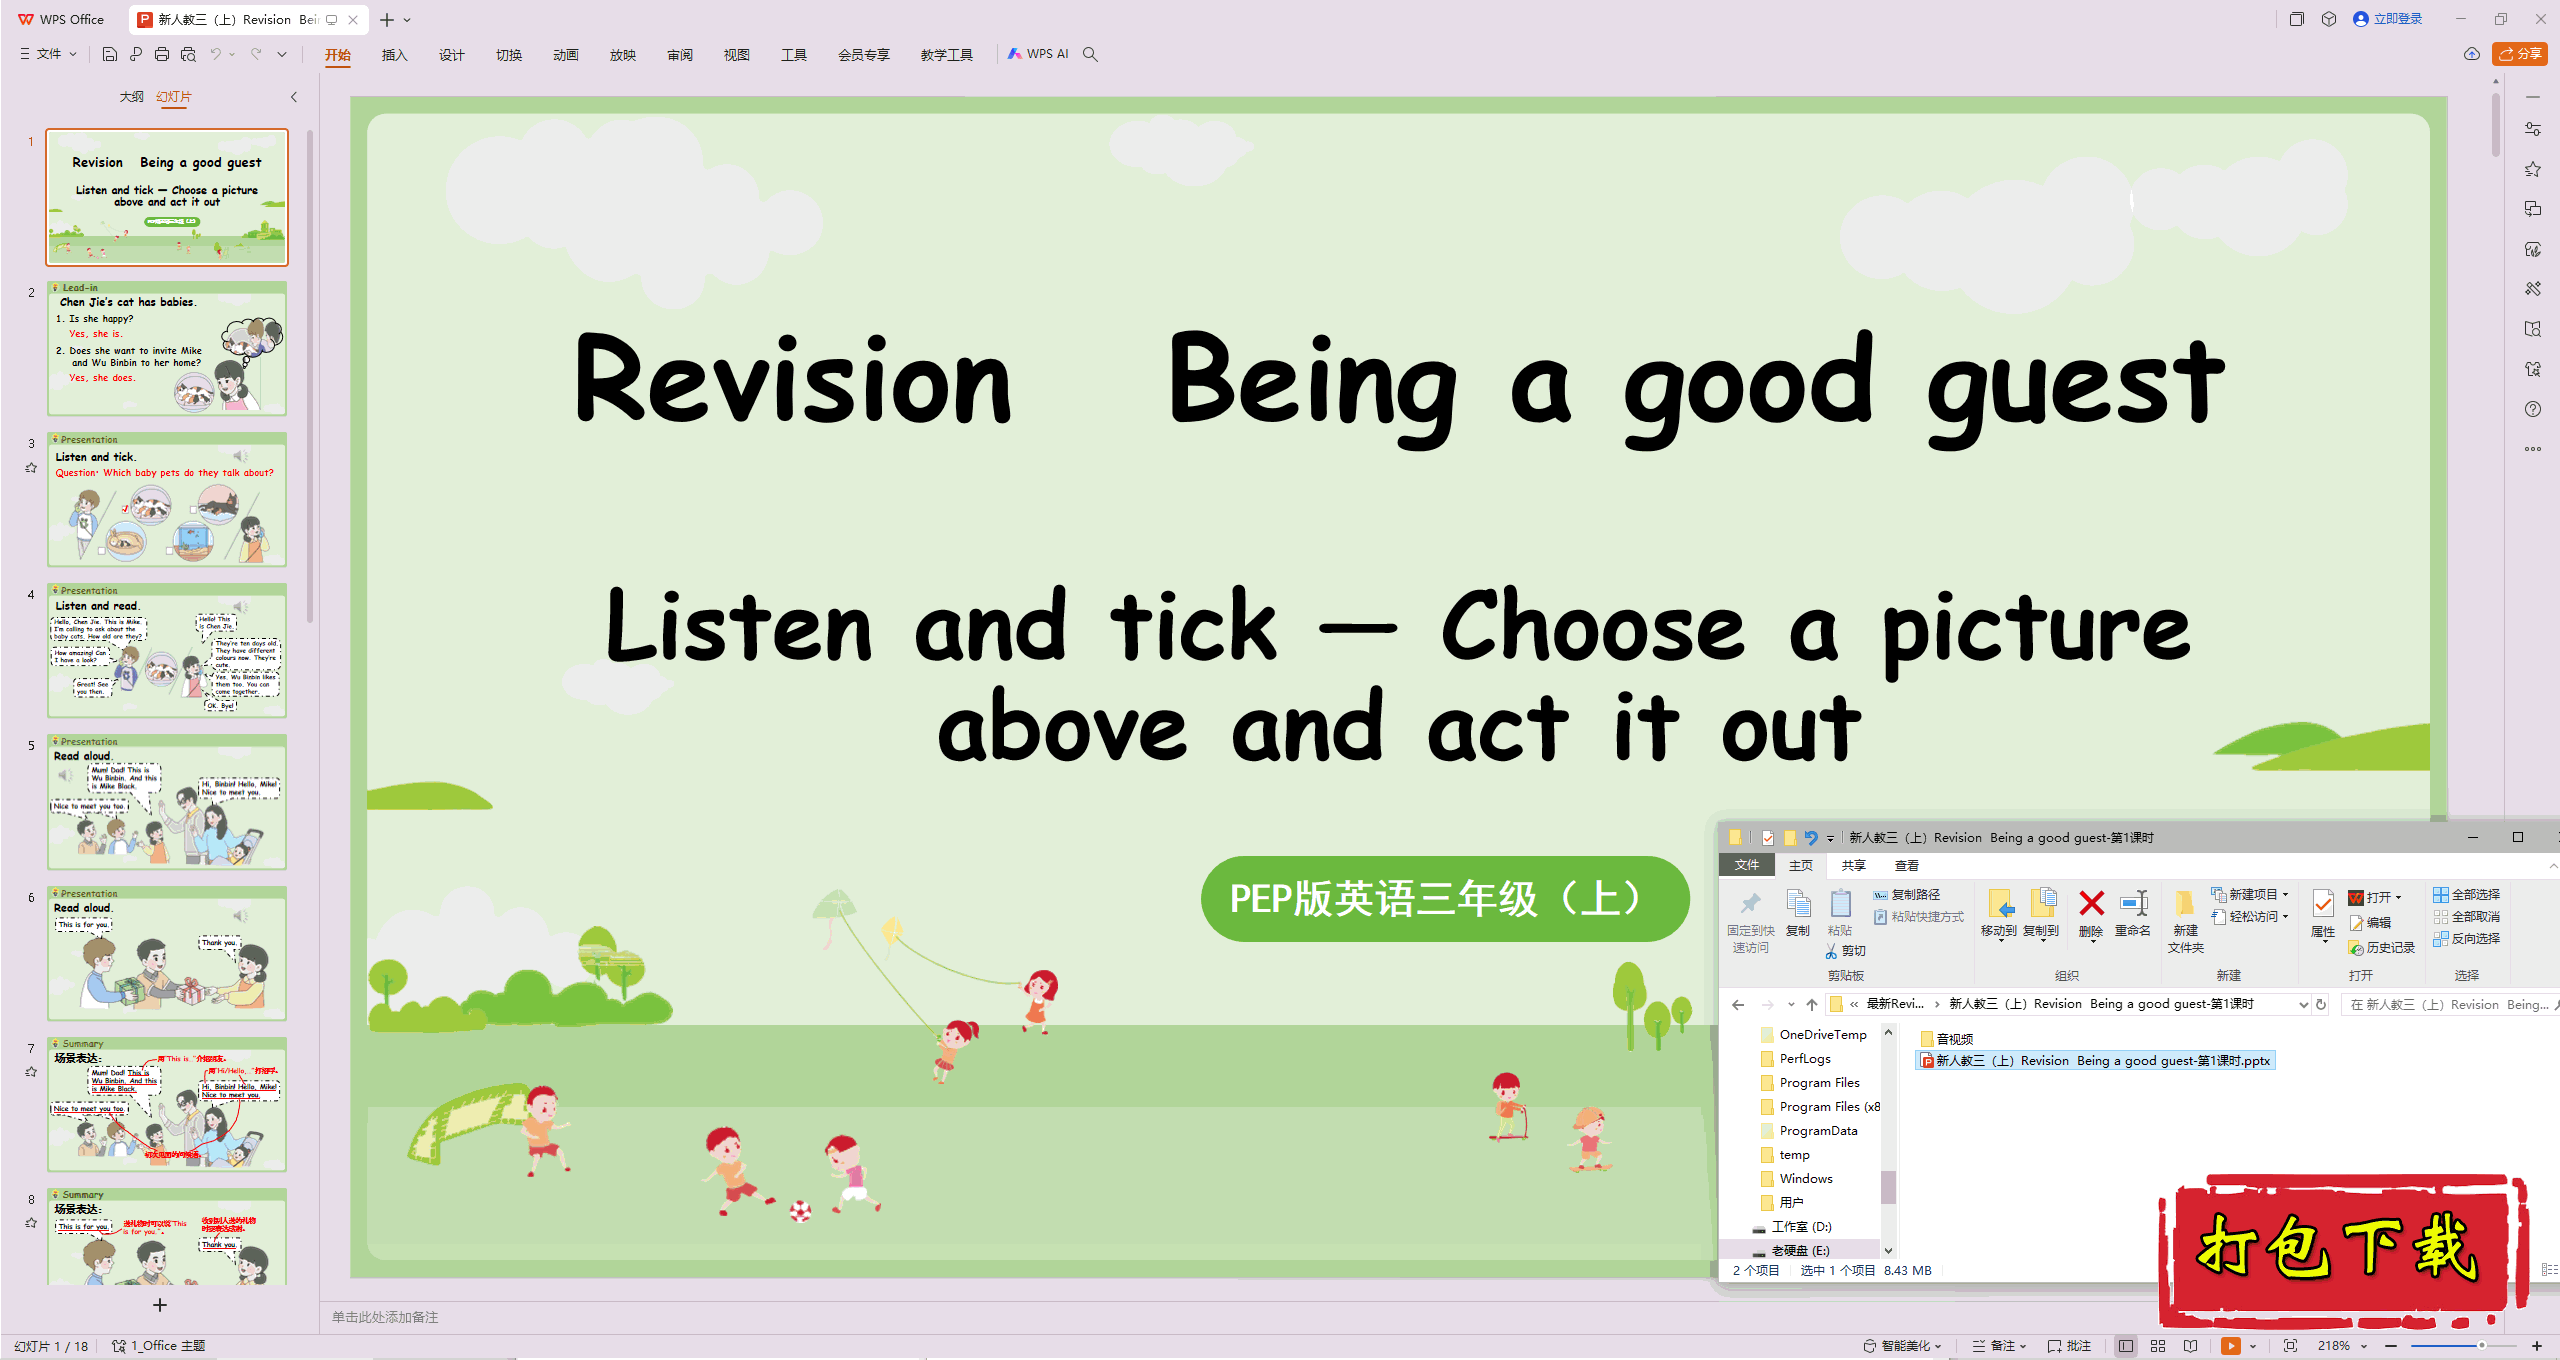This screenshot has width=2560, height=1360.
Task: Click the Redo arrow icon
Action: point(256,54)
